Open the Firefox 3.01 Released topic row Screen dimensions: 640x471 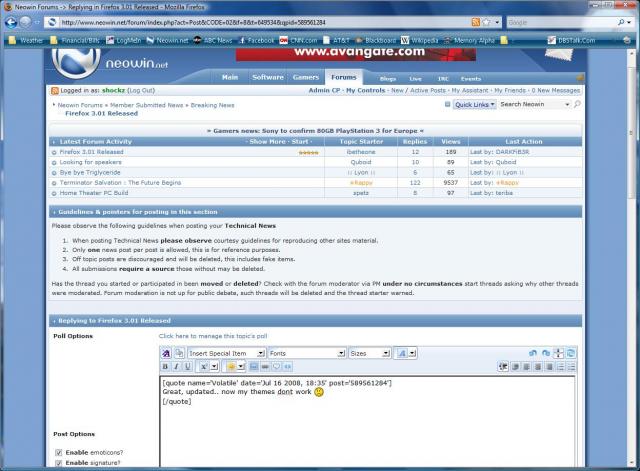tap(91, 152)
